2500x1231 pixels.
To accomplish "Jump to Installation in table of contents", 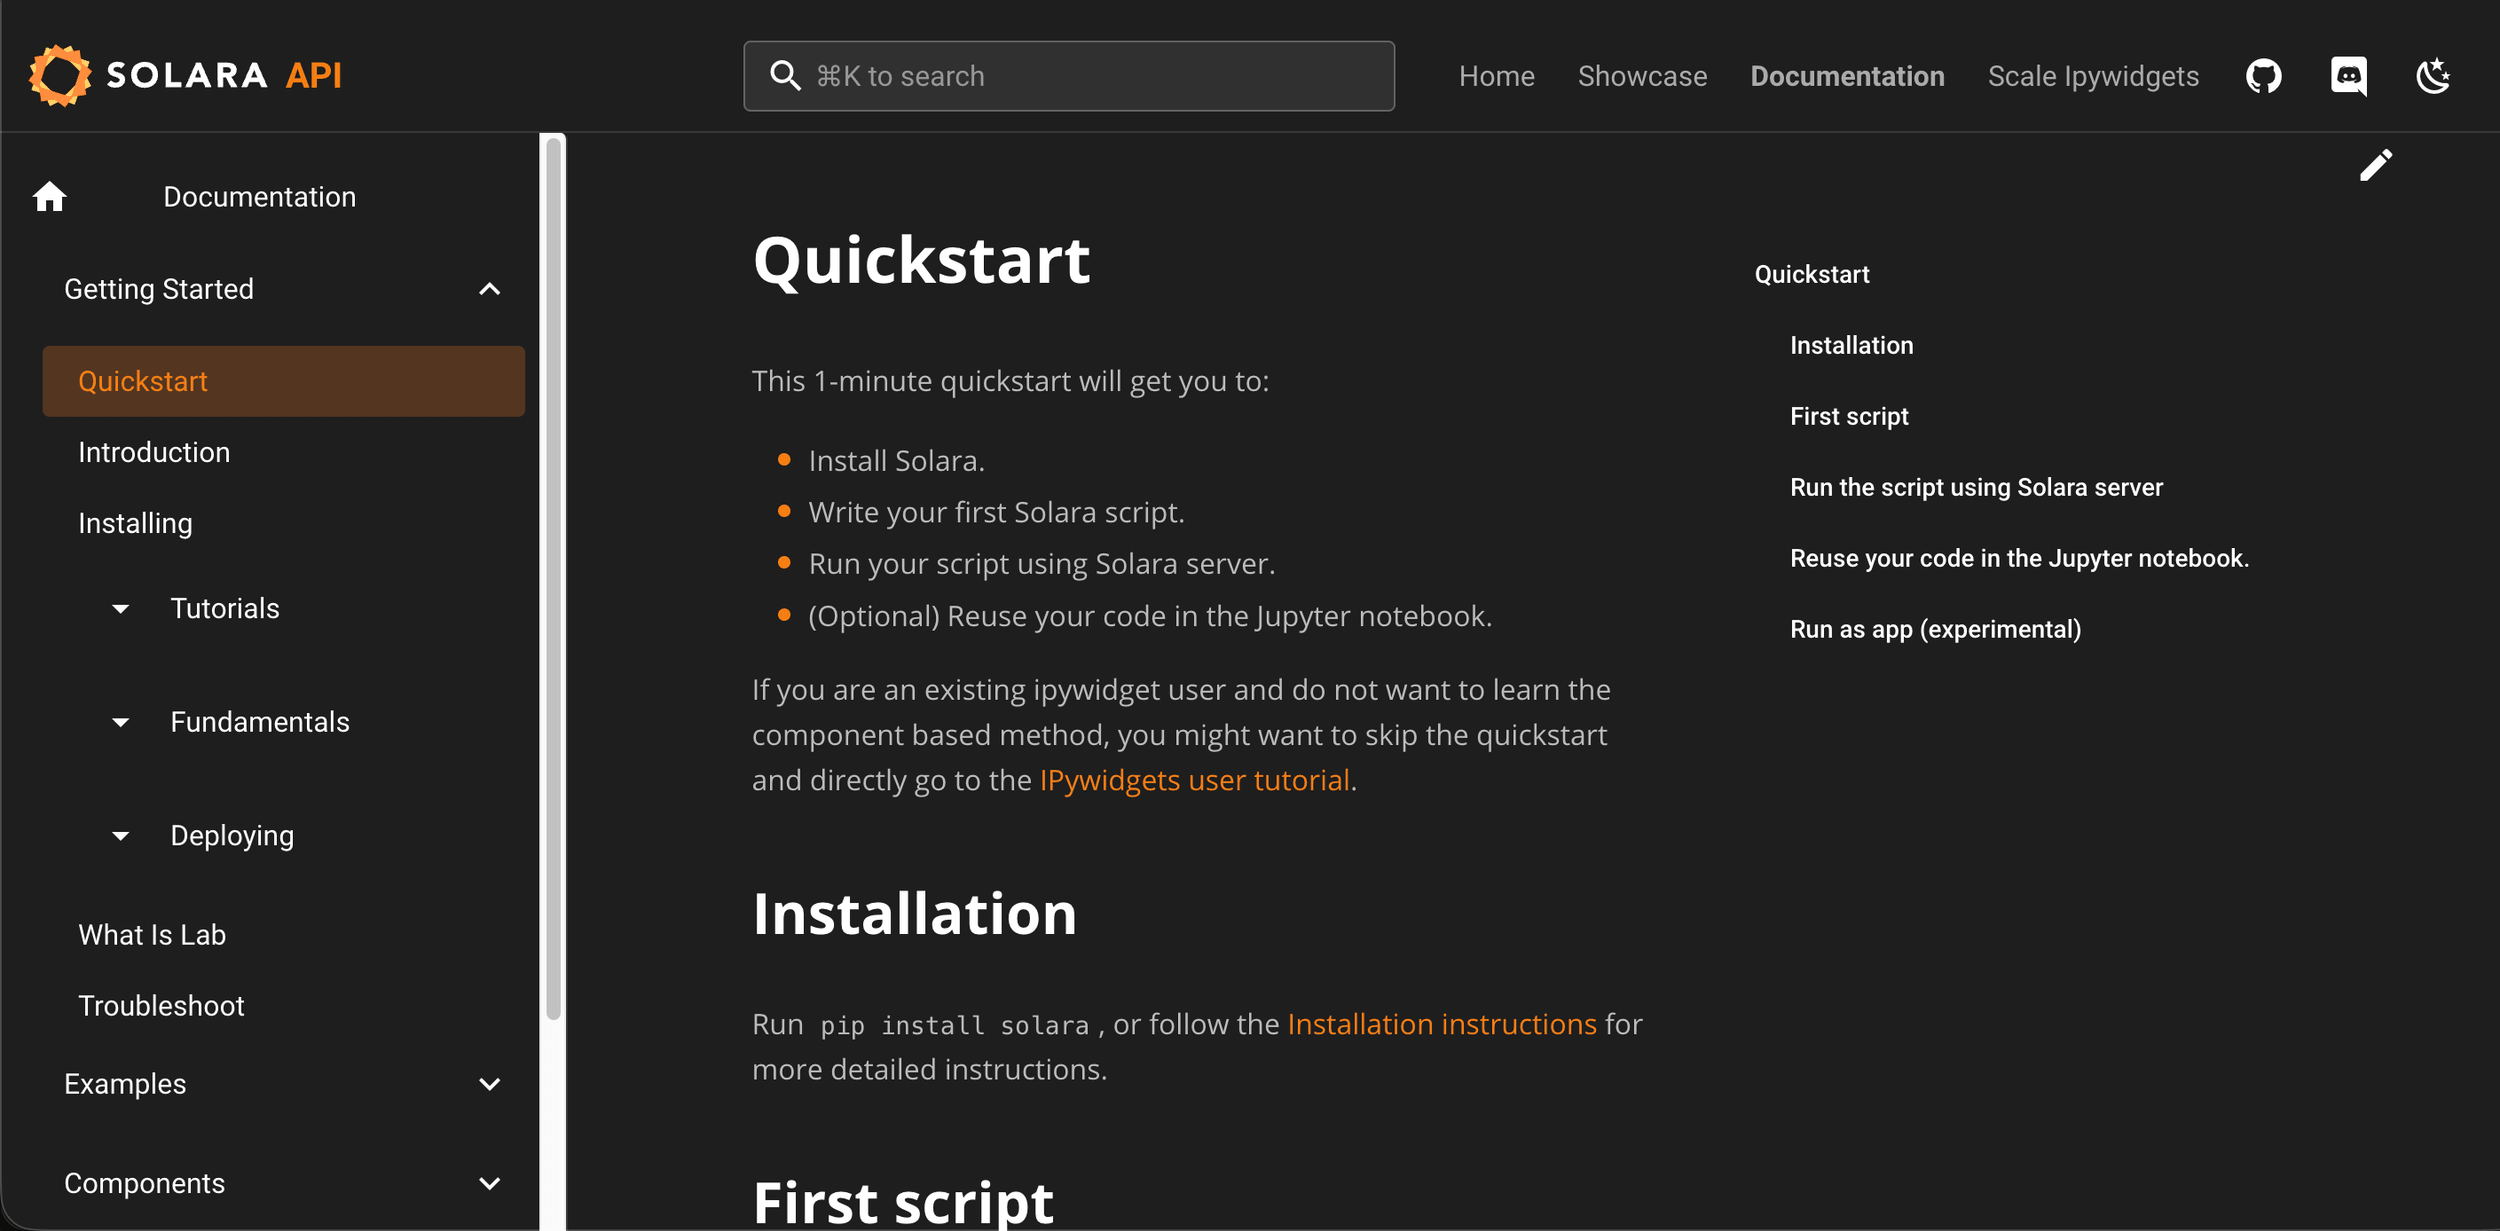I will (1851, 345).
